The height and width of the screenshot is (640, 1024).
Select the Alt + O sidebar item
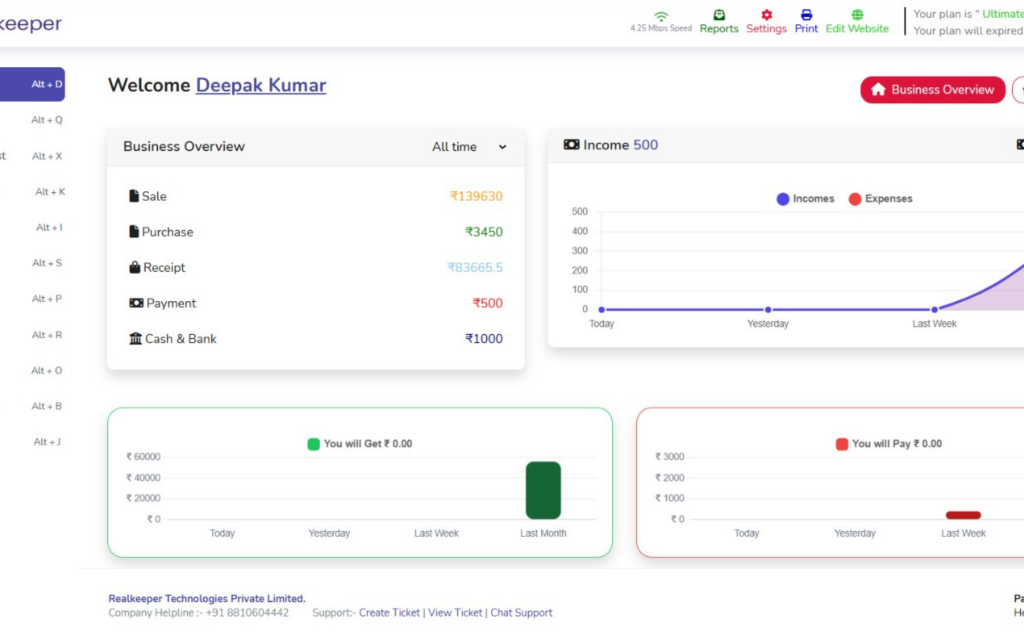tap(46, 370)
